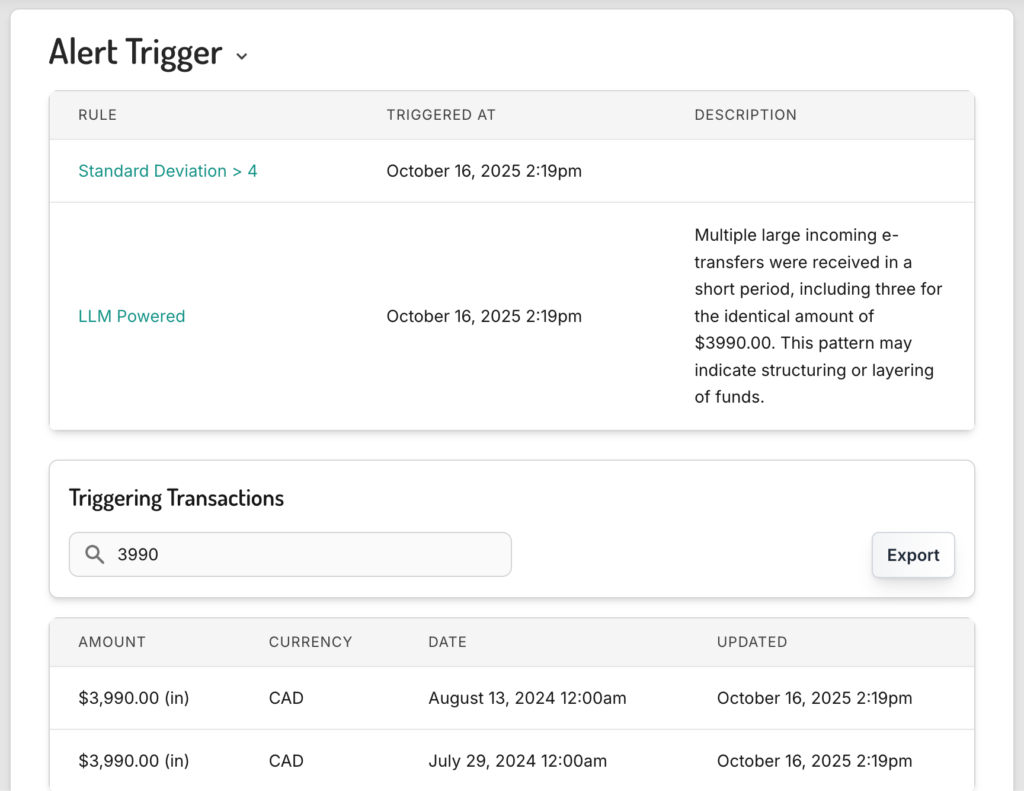Screen dimensions: 1024x791
Task: Select the July 29, 2024 transaction date
Action: click(517, 761)
